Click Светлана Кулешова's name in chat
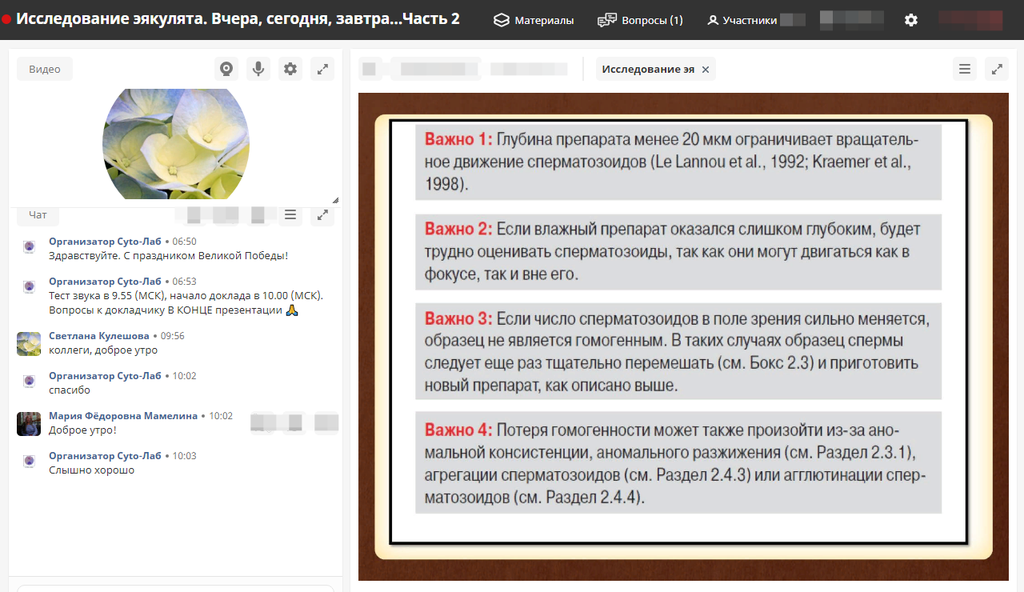The height and width of the screenshot is (592, 1024). pos(99,336)
